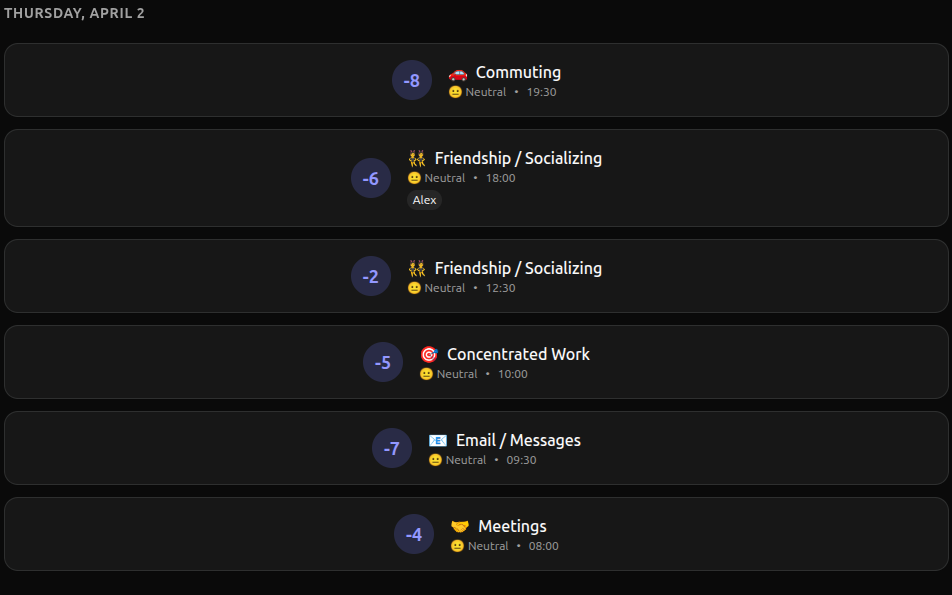Open the Concentrated Work entry title

click(x=518, y=354)
